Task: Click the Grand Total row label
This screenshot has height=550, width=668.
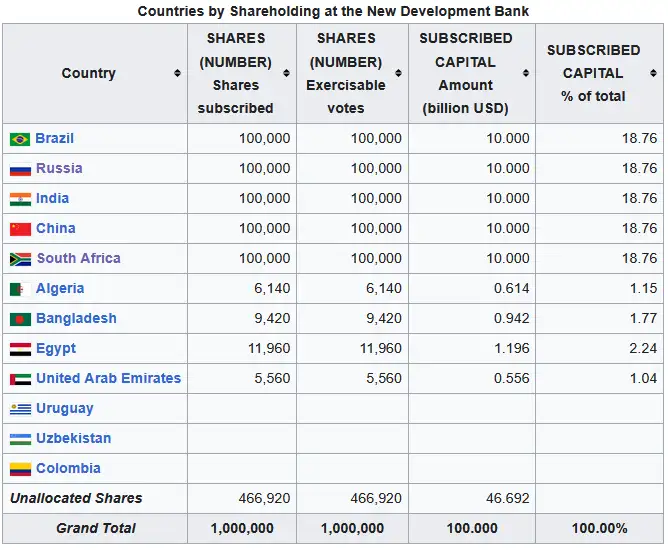Action: pos(95,528)
